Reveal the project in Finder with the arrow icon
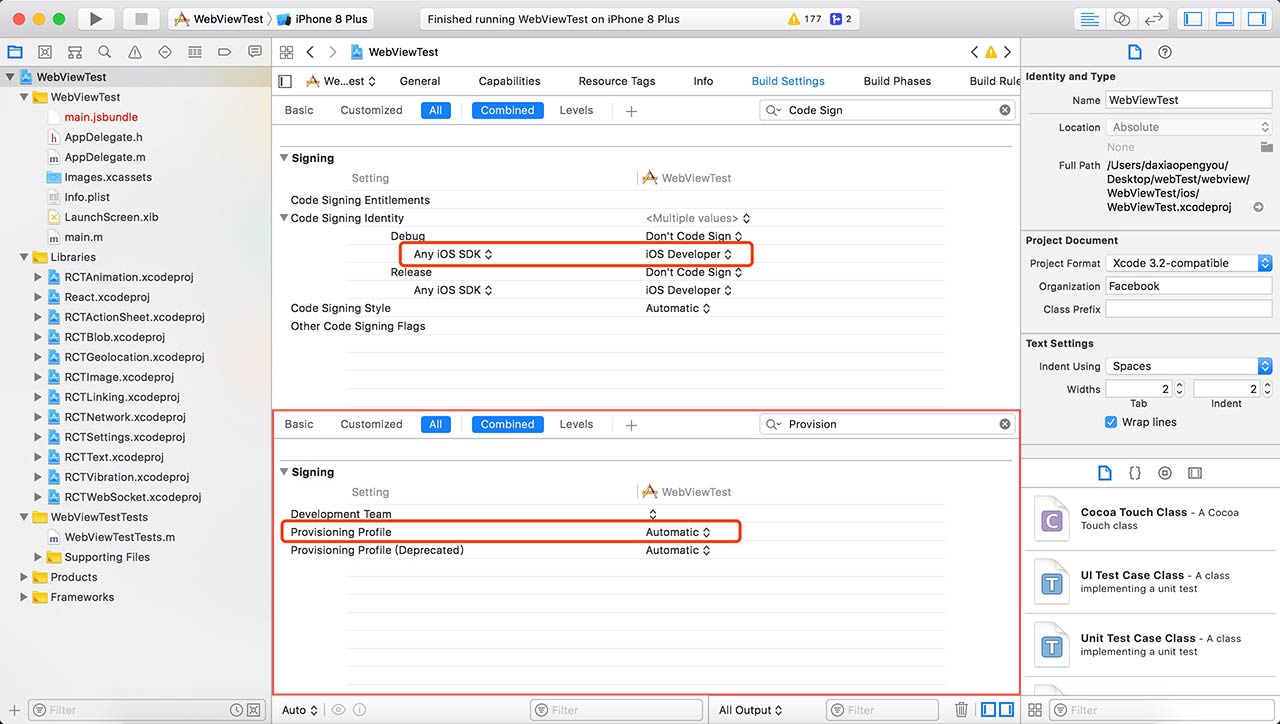Image resolution: width=1280 pixels, height=724 pixels. pyautogui.click(x=1258, y=207)
